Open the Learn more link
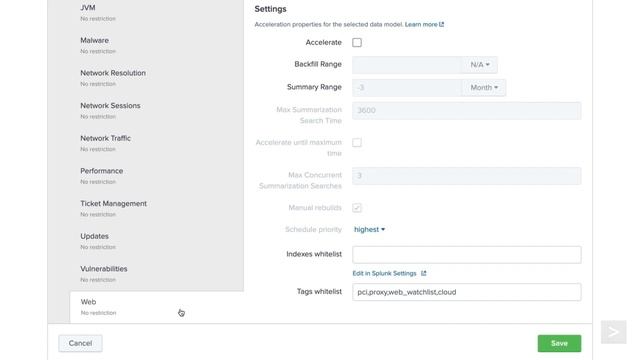The image size is (640, 360). coord(421,24)
